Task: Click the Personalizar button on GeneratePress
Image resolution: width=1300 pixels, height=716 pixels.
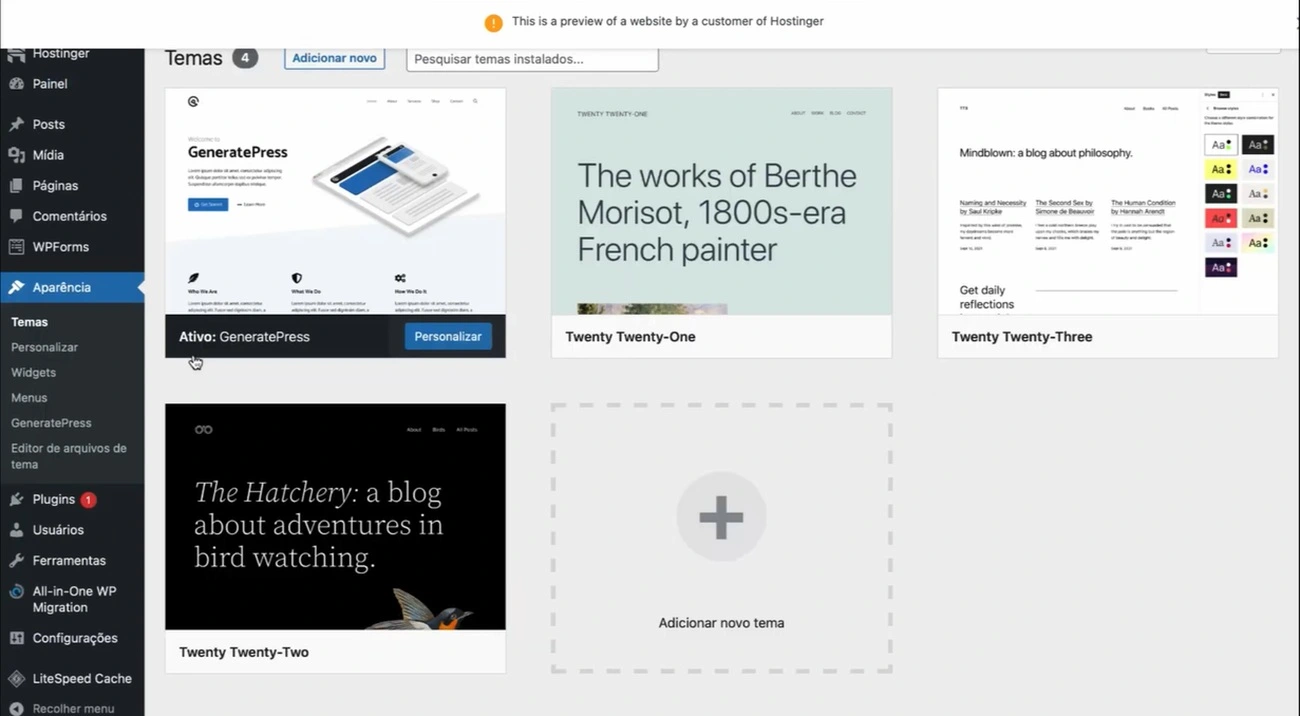Action: click(448, 337)
